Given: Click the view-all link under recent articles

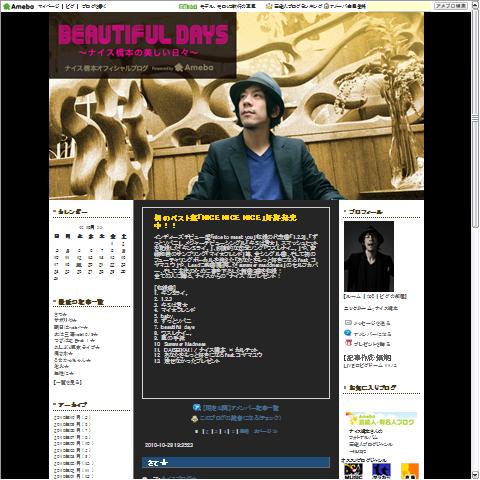Looking at the screenshot, I should click(x=67, y=382).
